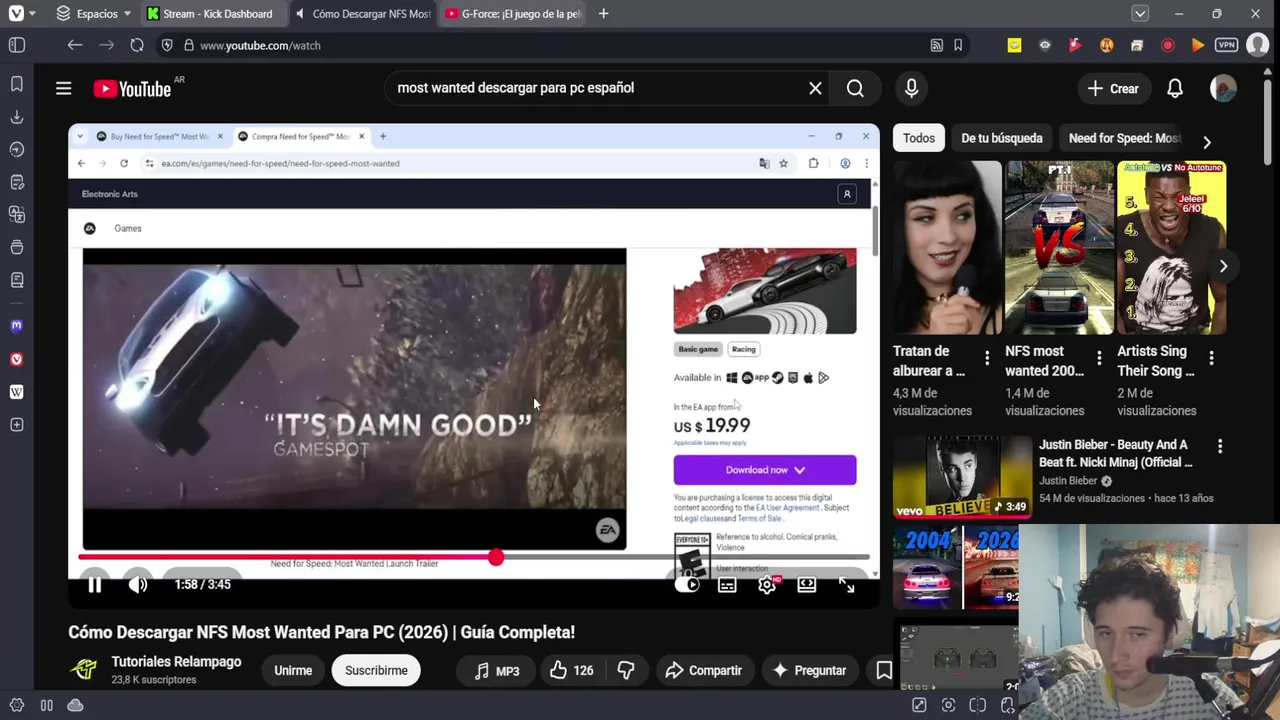Run the YouTube search magnifier button
The height and width of the screenshot is (720, 1280).
pos(855,88)
